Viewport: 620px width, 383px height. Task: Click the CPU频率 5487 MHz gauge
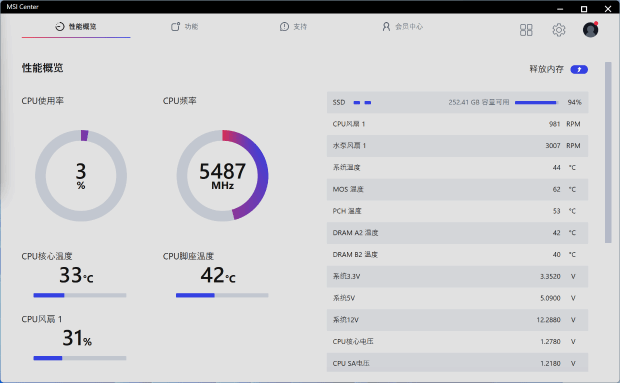pyautogui.click(x=223, y=175)
